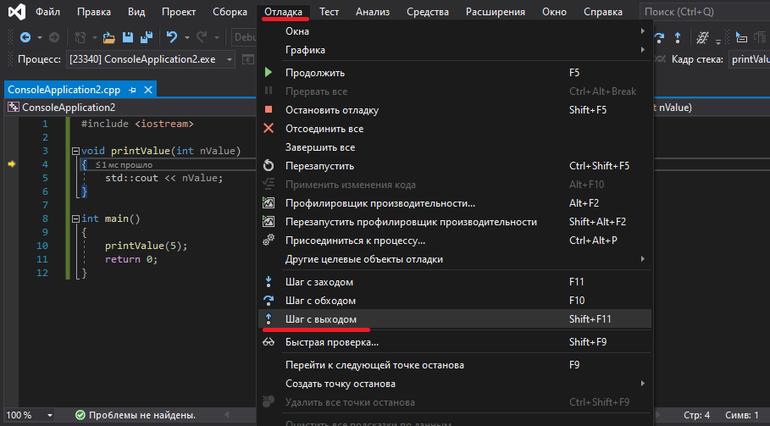Click the Restart circular arrow icon in menu
The image size is (770, 426).
(x=269, y=166)
